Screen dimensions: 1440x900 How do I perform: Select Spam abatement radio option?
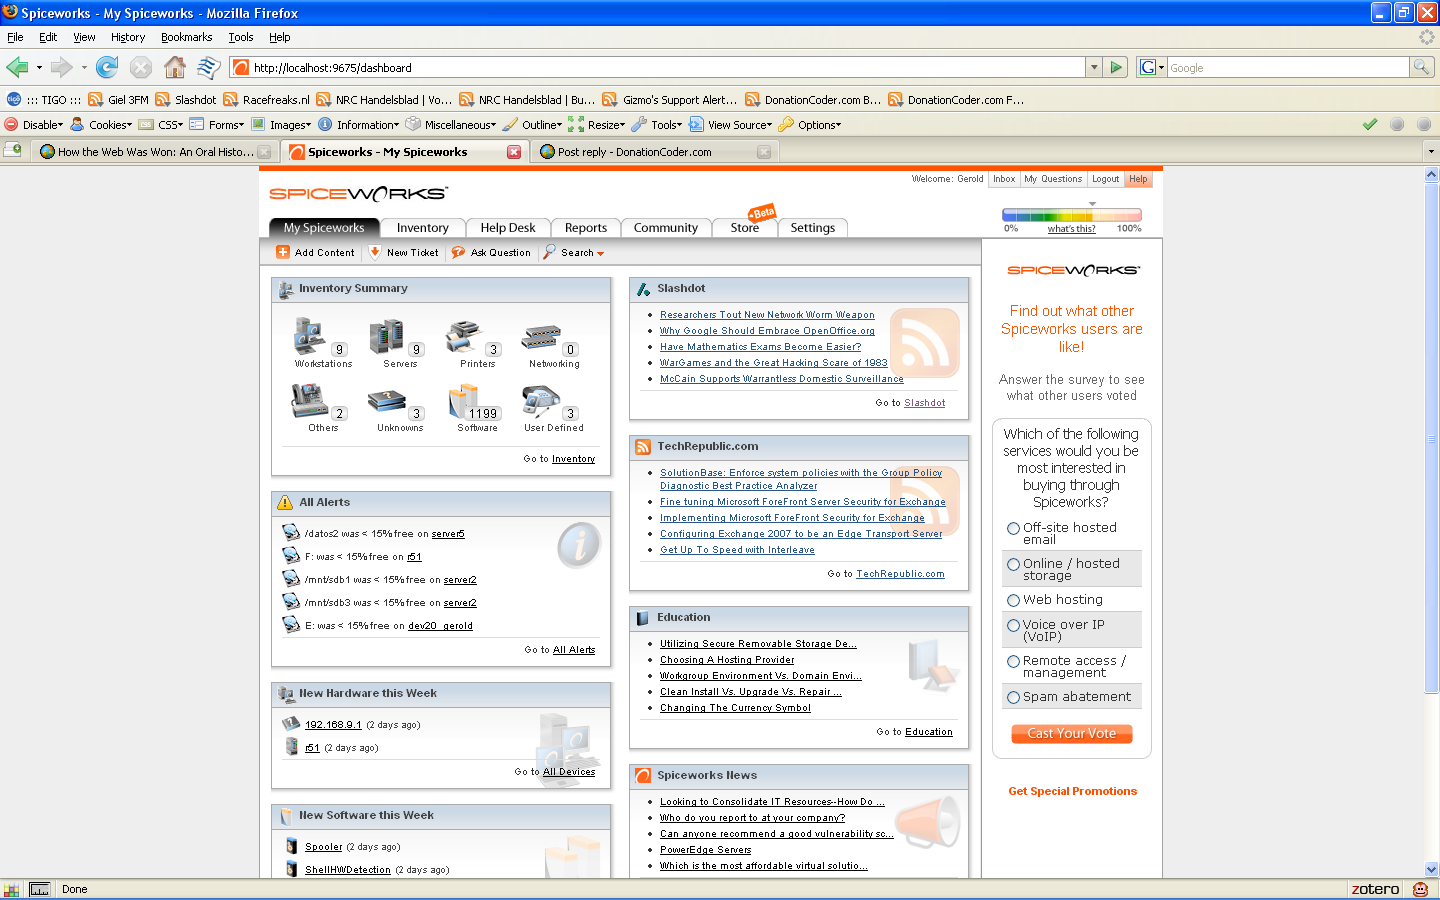(x=1014, y=697)
